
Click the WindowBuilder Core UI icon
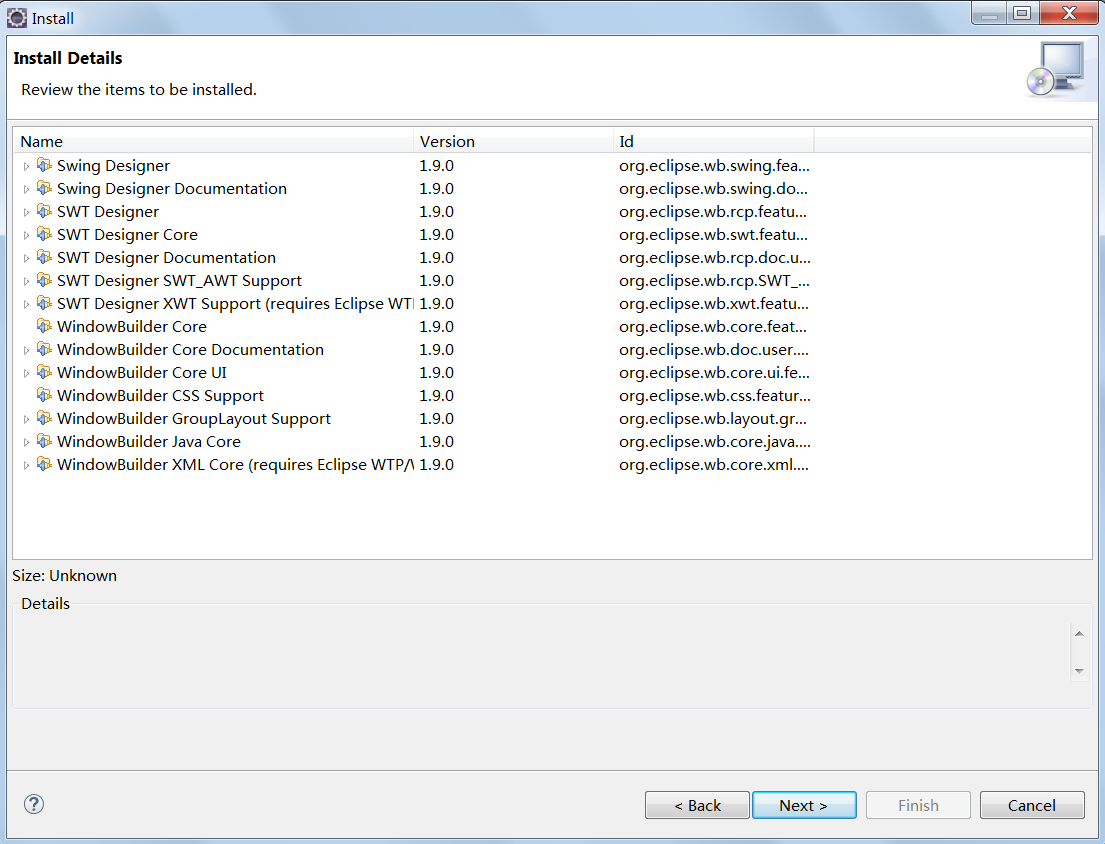point(44,373)
